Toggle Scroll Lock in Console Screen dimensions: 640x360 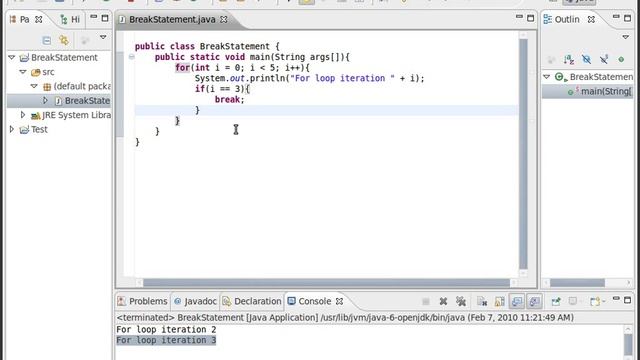(x=500, y=302)
